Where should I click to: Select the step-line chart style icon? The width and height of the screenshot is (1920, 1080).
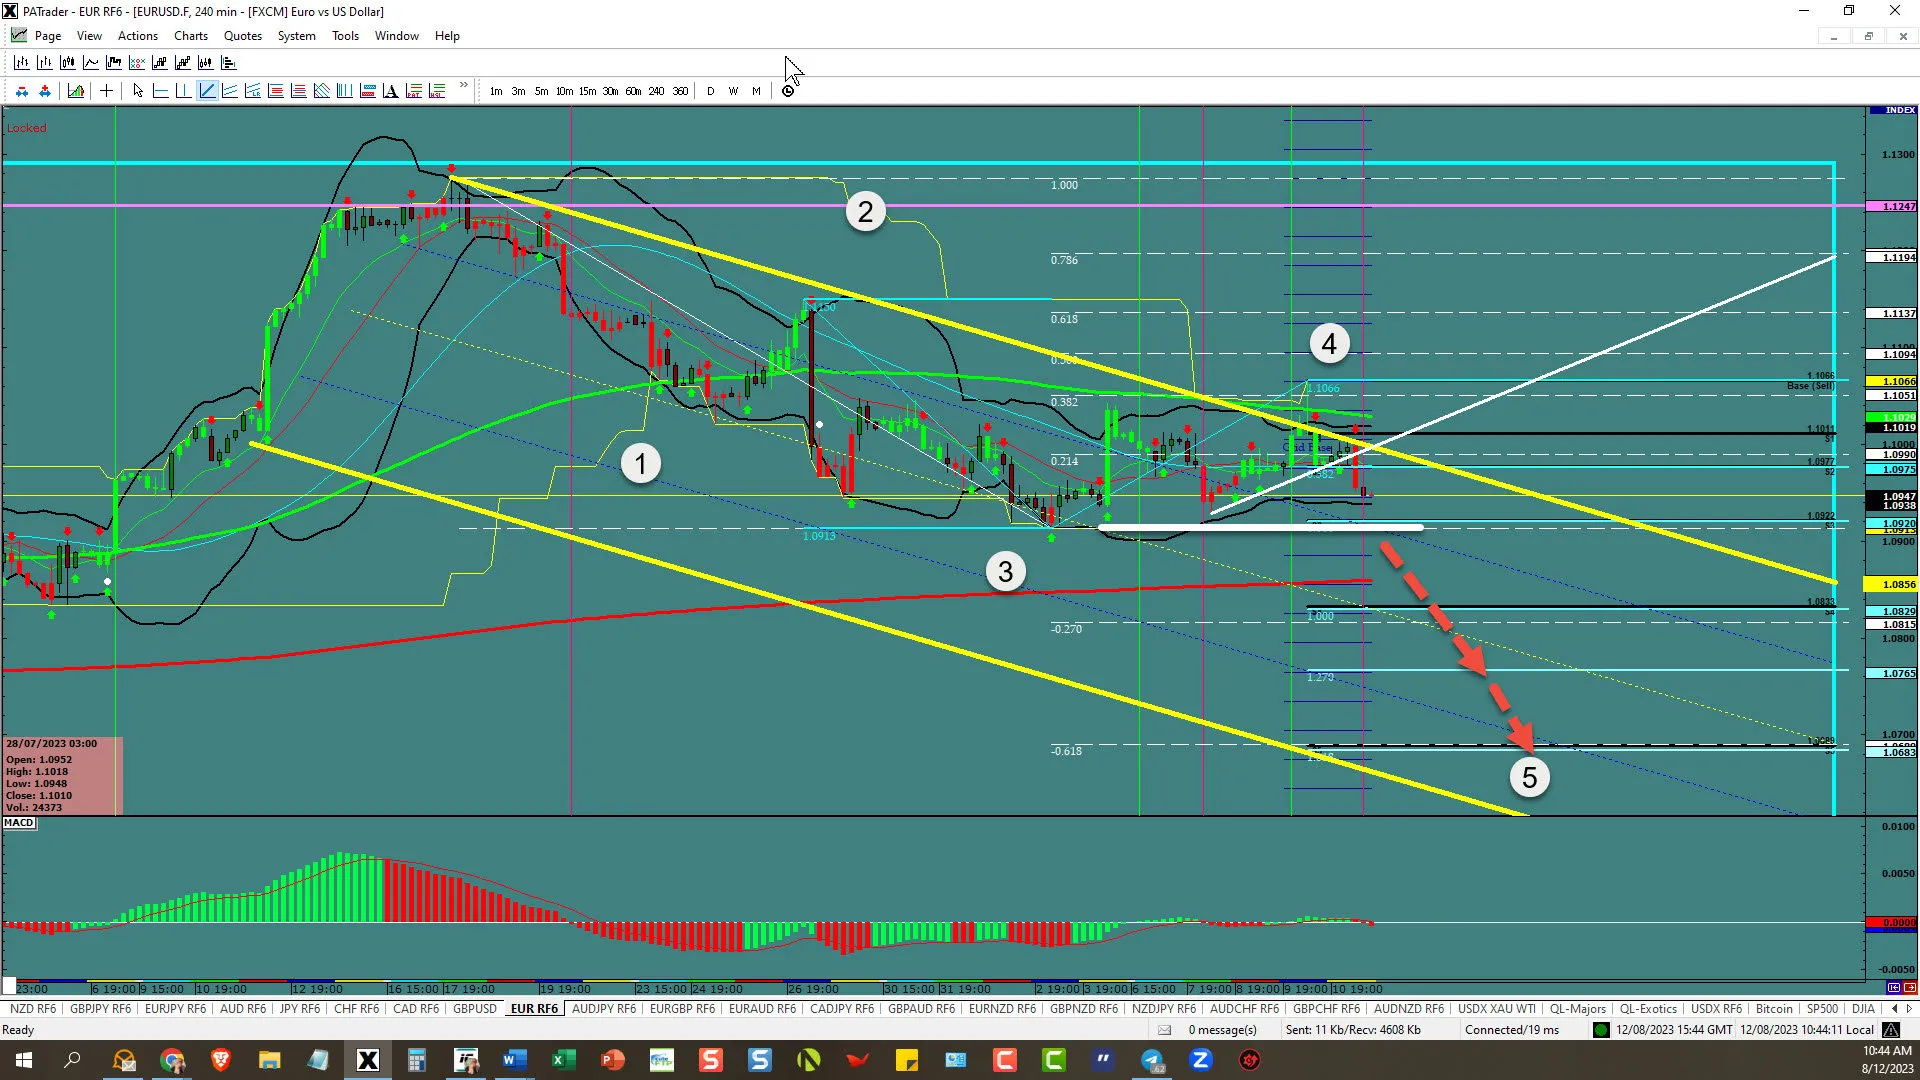(x=113, y=63)
